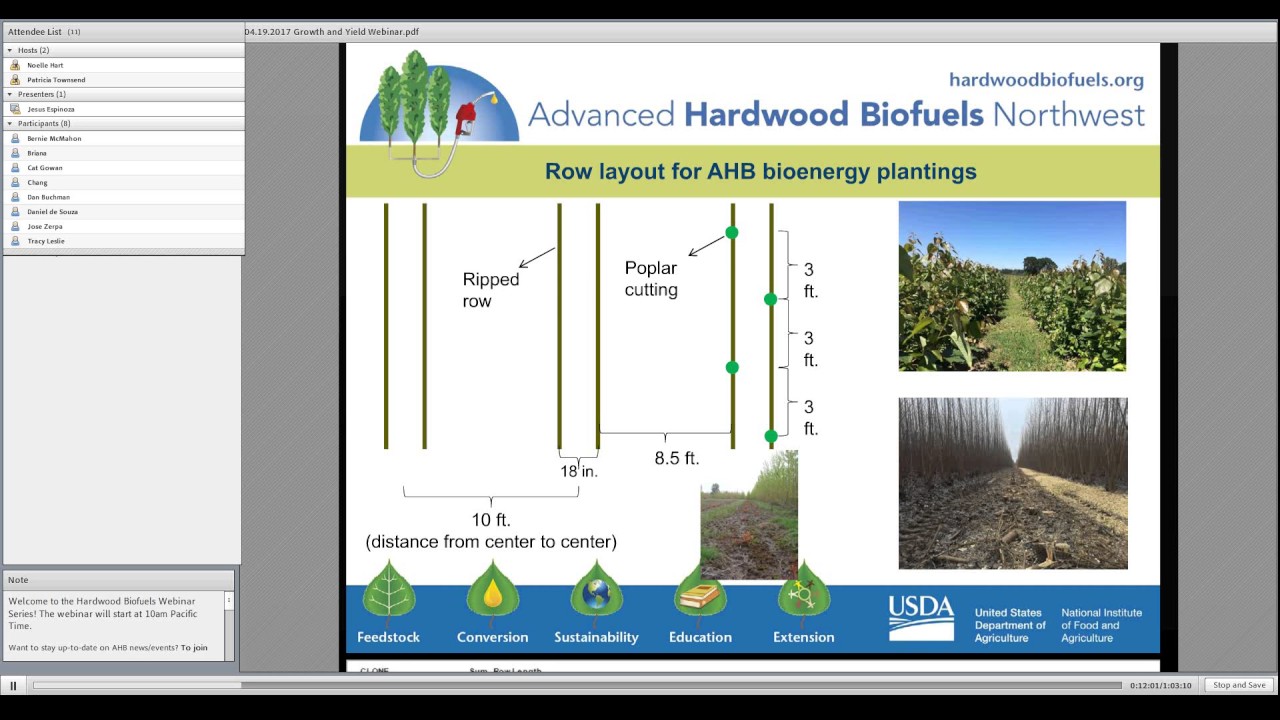Click the playback time 0:12:01/1:03:10
The width and height of the screenshot is (1280, 720).
1161,686
